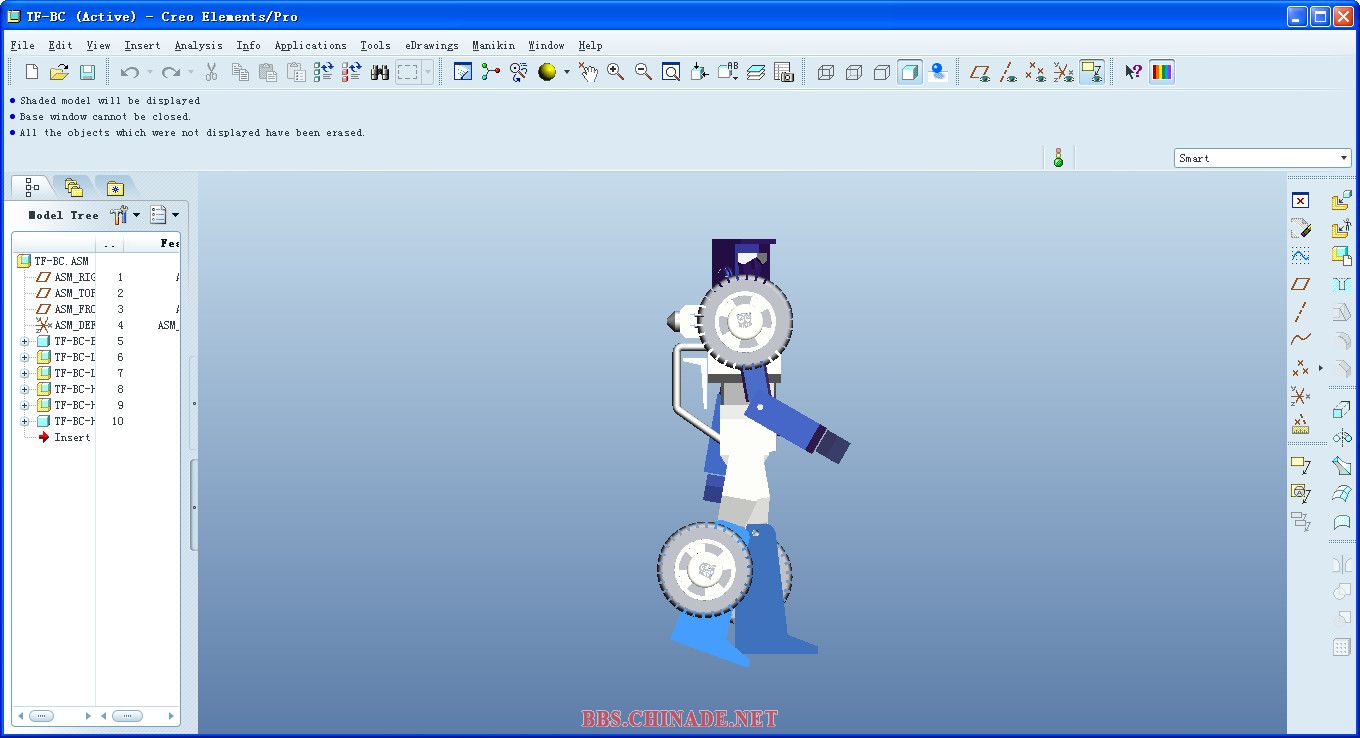1360x738 pixels.
Task: Click the Zoom Out magnifier icon
Action: (x=643, y=72)
